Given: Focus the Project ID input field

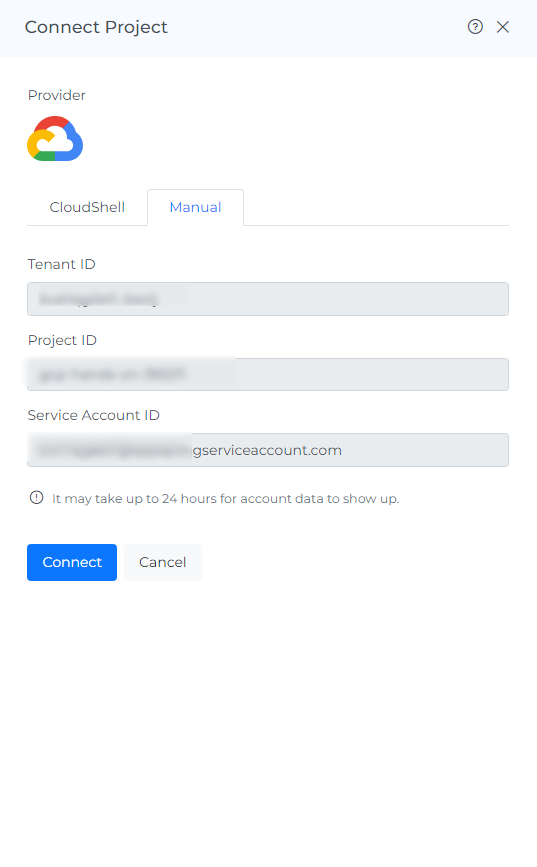Looking at the screenshot, I should (x=268, y=374).
